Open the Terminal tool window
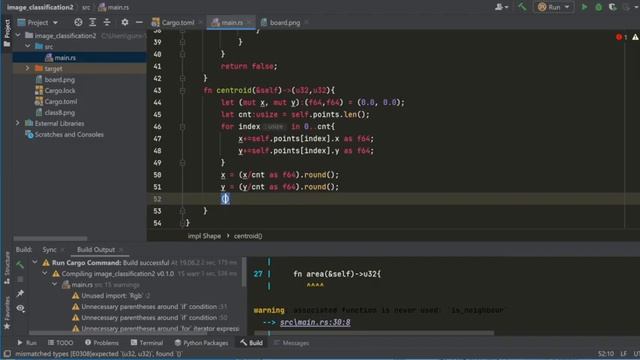The height and width of the screenshot is (360, 640). click(147, 343)
